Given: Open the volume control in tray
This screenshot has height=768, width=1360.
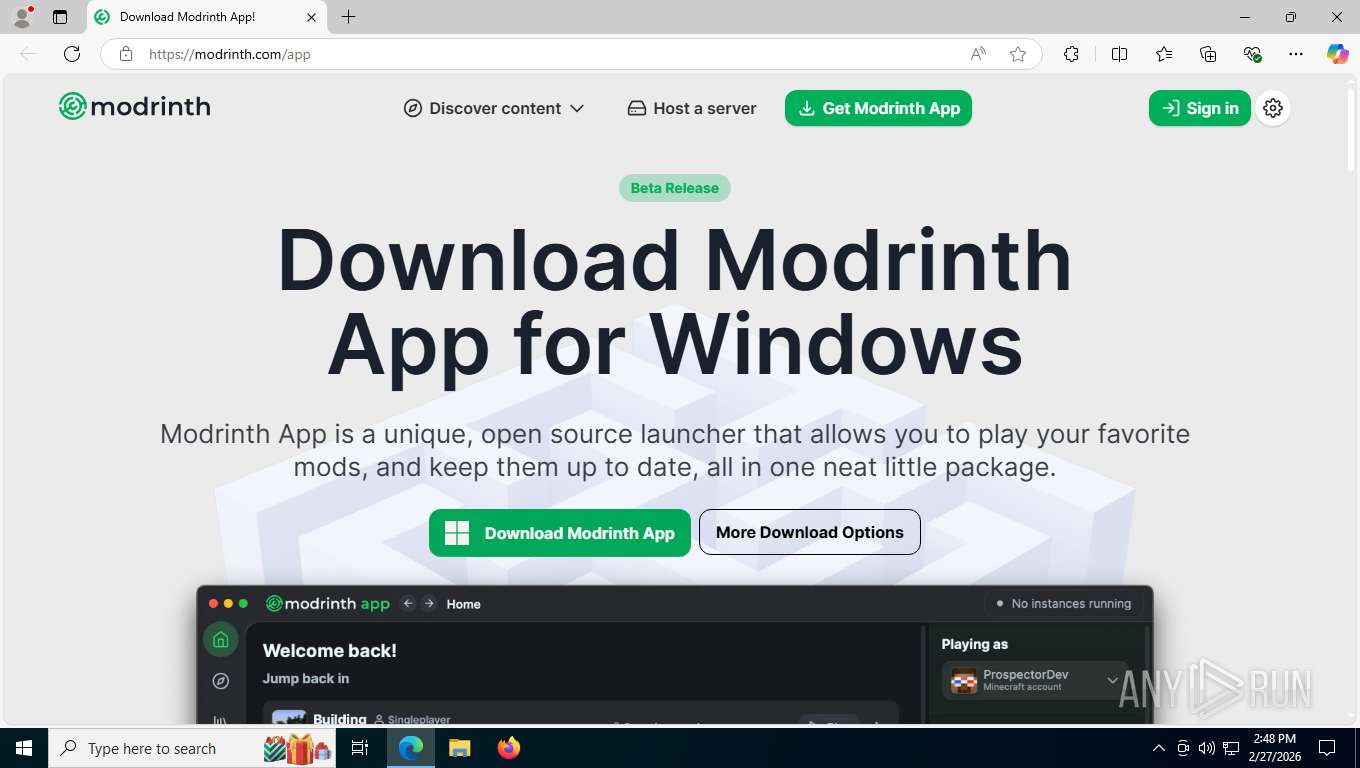Looking at the screenshot, I should click(x=1207, y=748).
